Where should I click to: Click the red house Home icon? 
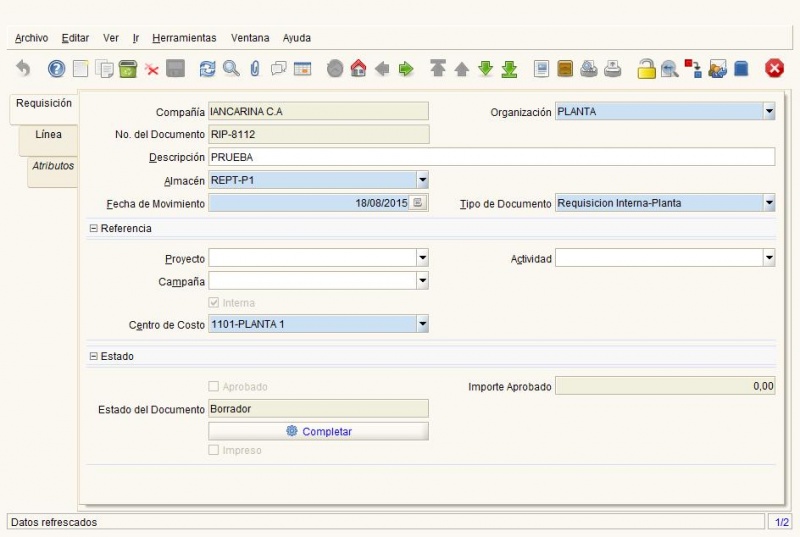point(359,68)
